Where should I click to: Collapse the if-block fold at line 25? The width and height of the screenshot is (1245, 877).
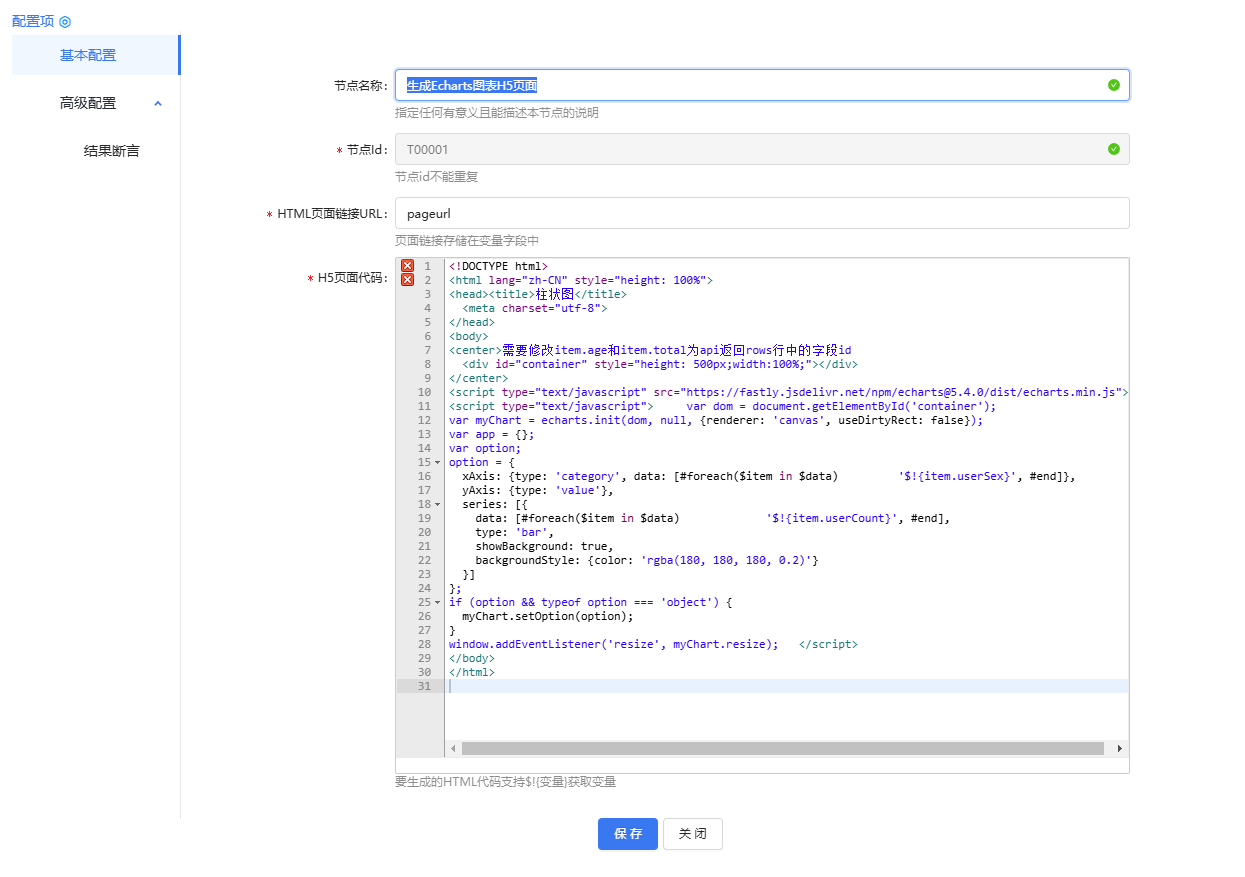click(x=437, y=602)
